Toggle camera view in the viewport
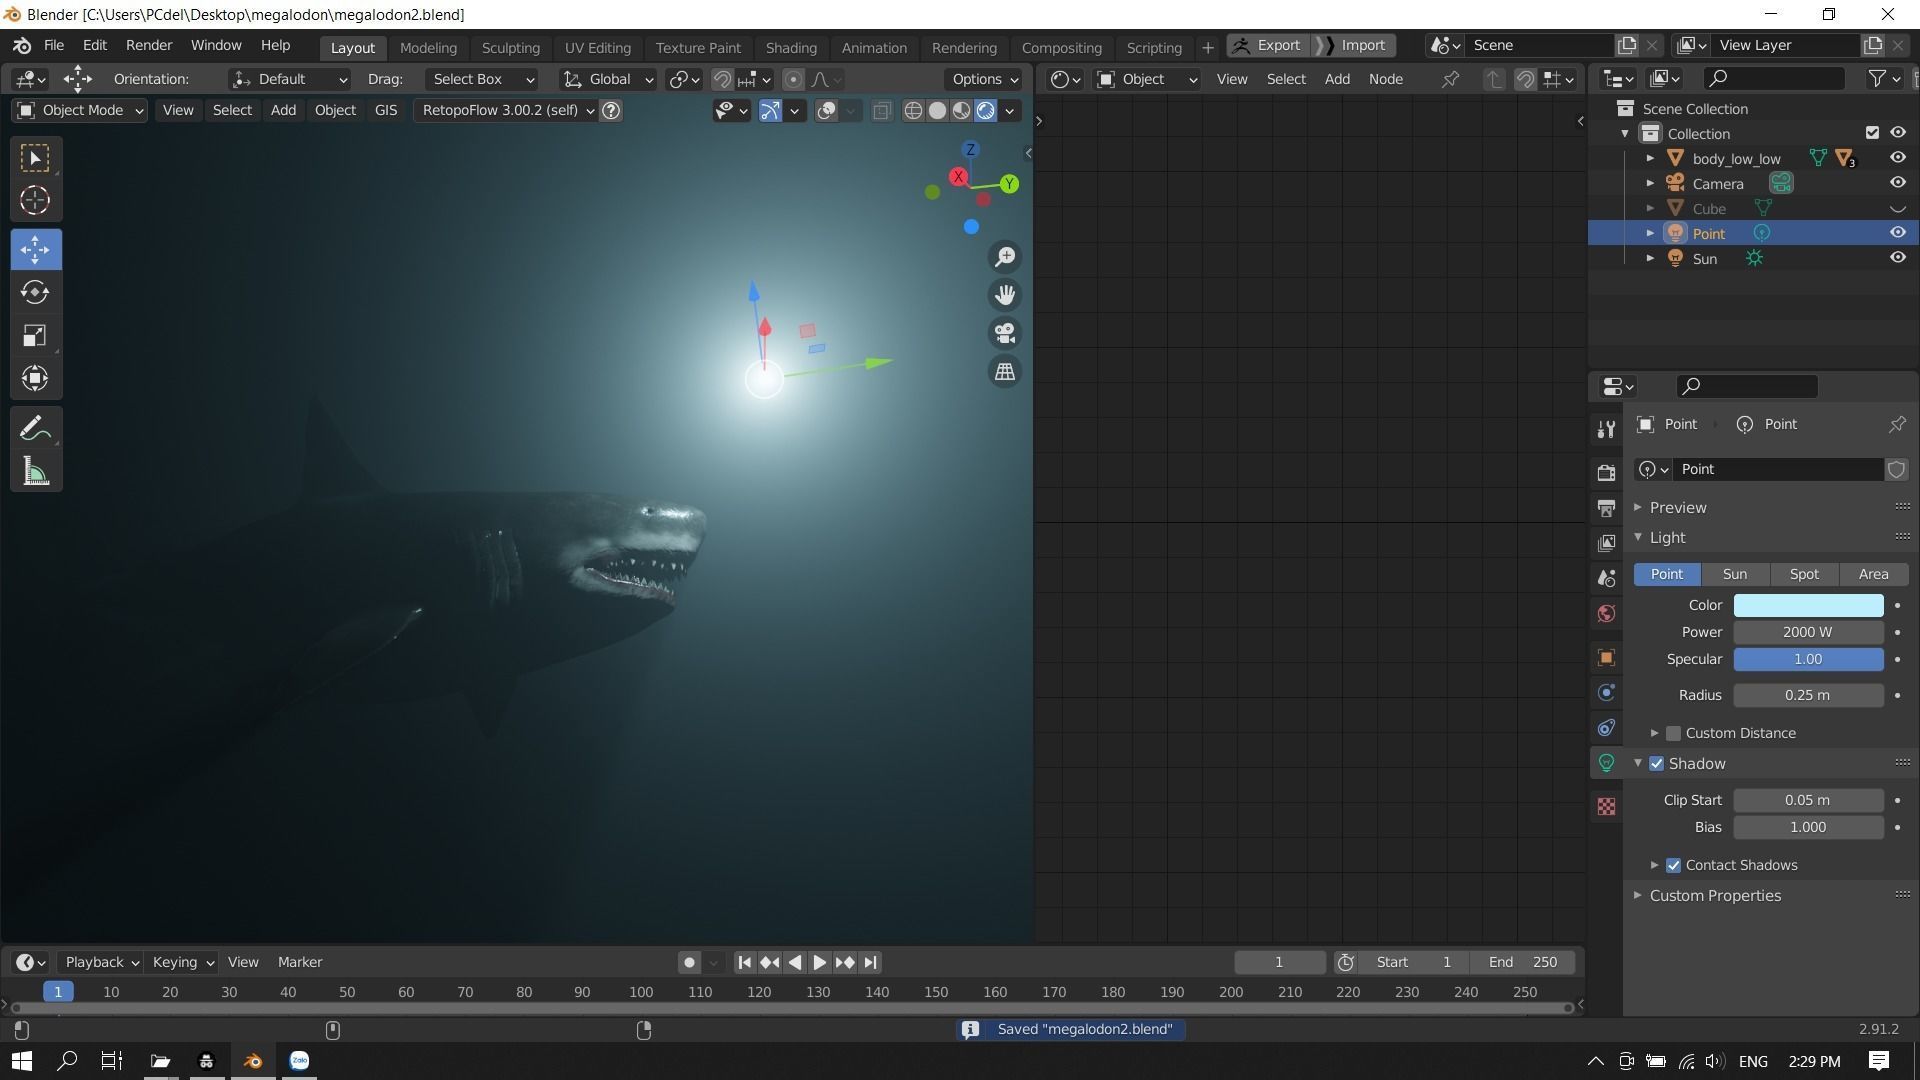This screenshot has width=1920, height=1080. pyautogui.click(x=1005, y=333)
